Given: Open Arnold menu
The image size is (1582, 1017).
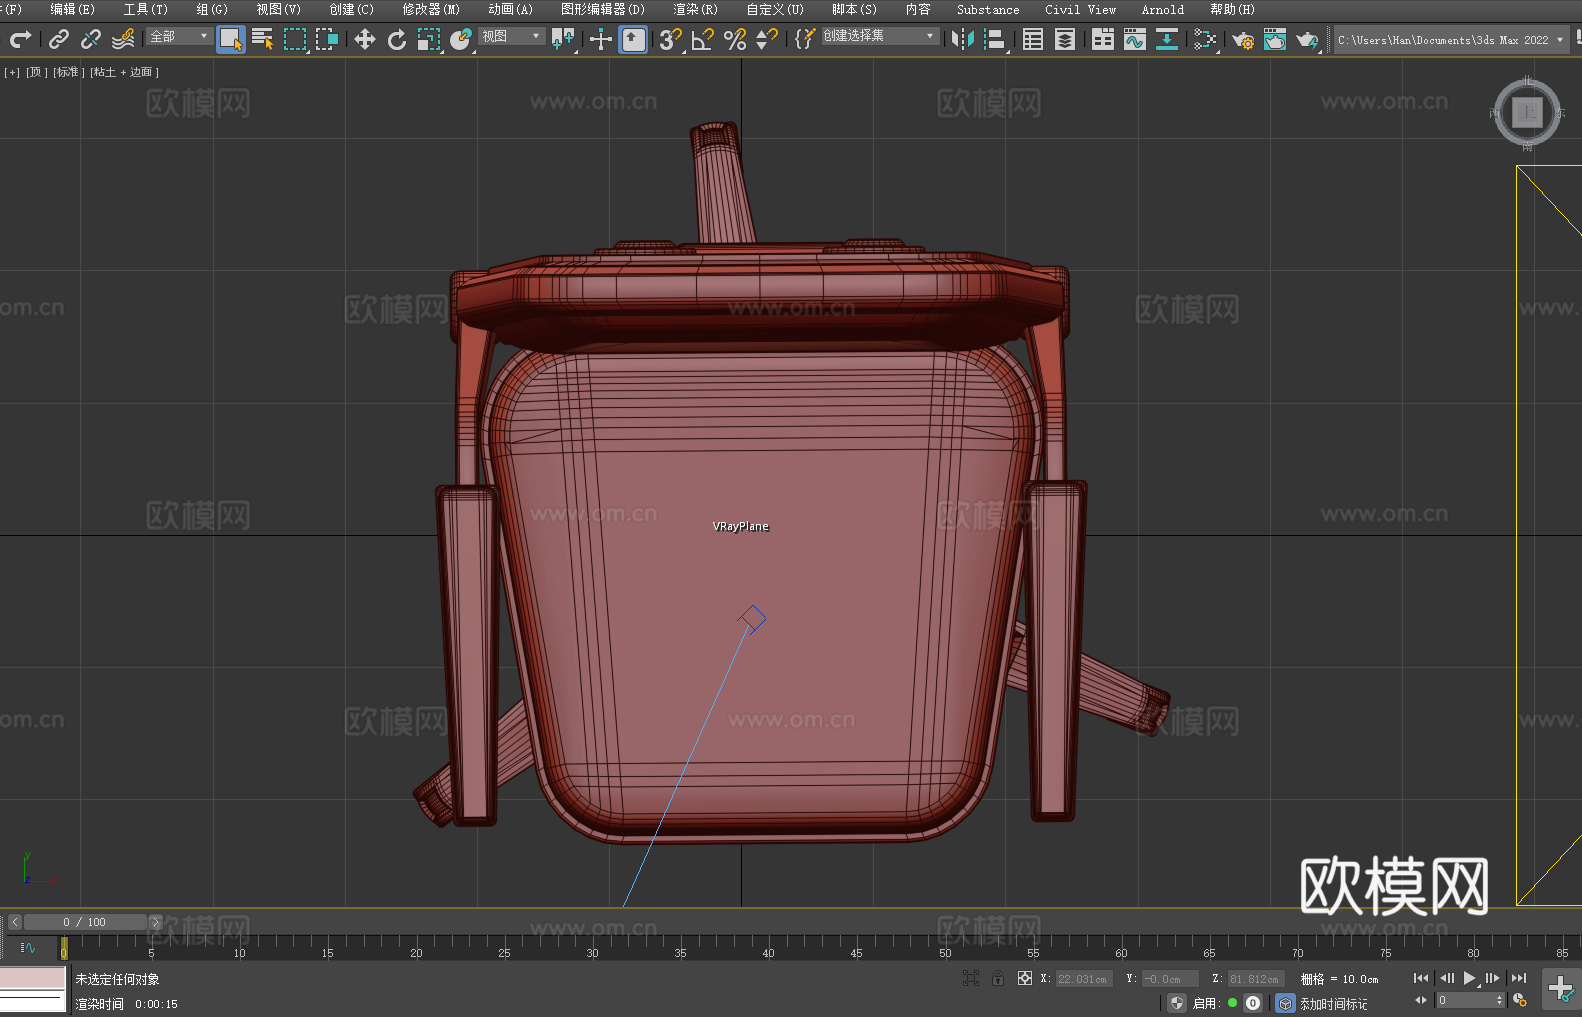Looking at the screenshot, I should click(1163, 9).
